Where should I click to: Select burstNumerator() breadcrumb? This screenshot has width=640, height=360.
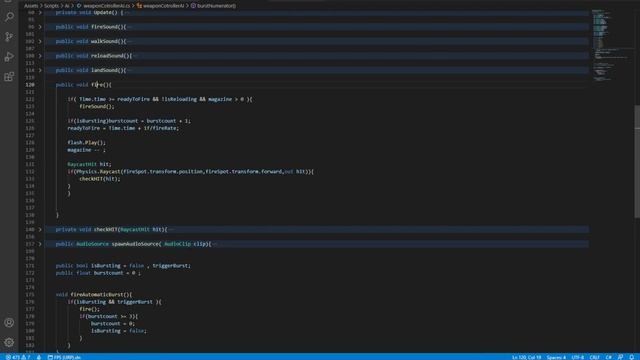click(213, 6)
